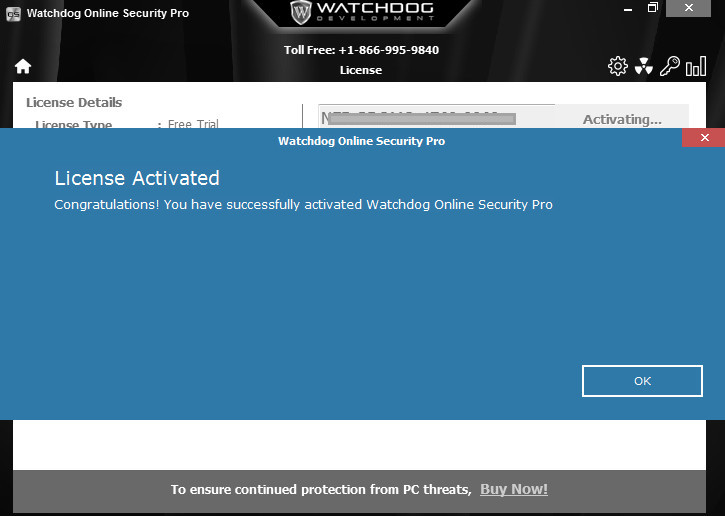This screenshot has width=725, height=516.
Task: Click the continued protection footer message
Action: [x=321, y=489]
